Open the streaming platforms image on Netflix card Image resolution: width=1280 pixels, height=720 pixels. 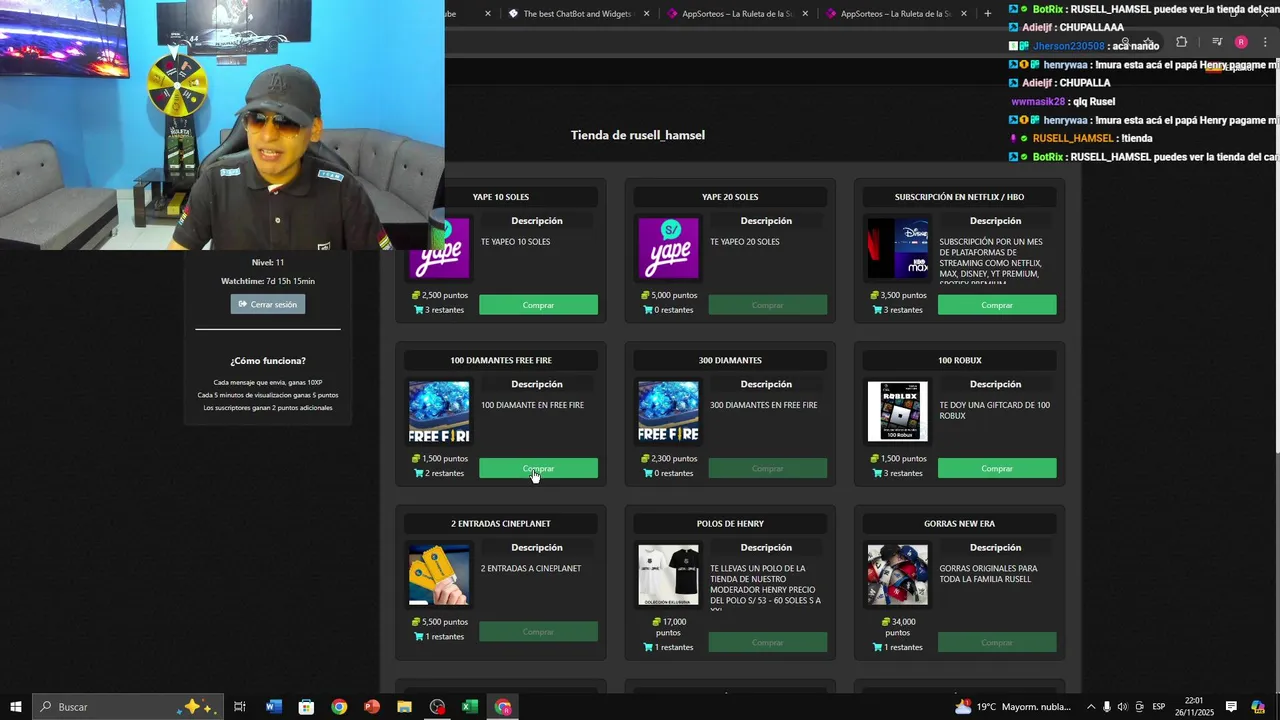(898, 248)
